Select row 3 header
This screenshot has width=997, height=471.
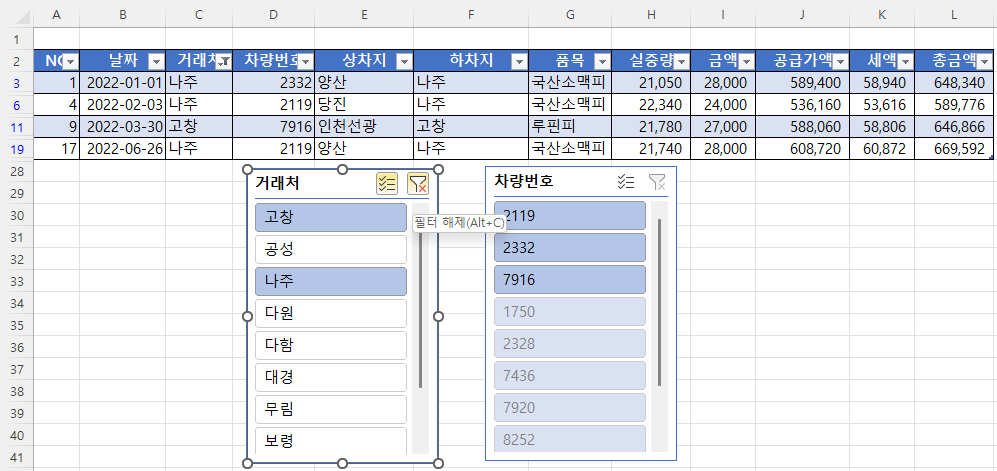click(17, 83)
